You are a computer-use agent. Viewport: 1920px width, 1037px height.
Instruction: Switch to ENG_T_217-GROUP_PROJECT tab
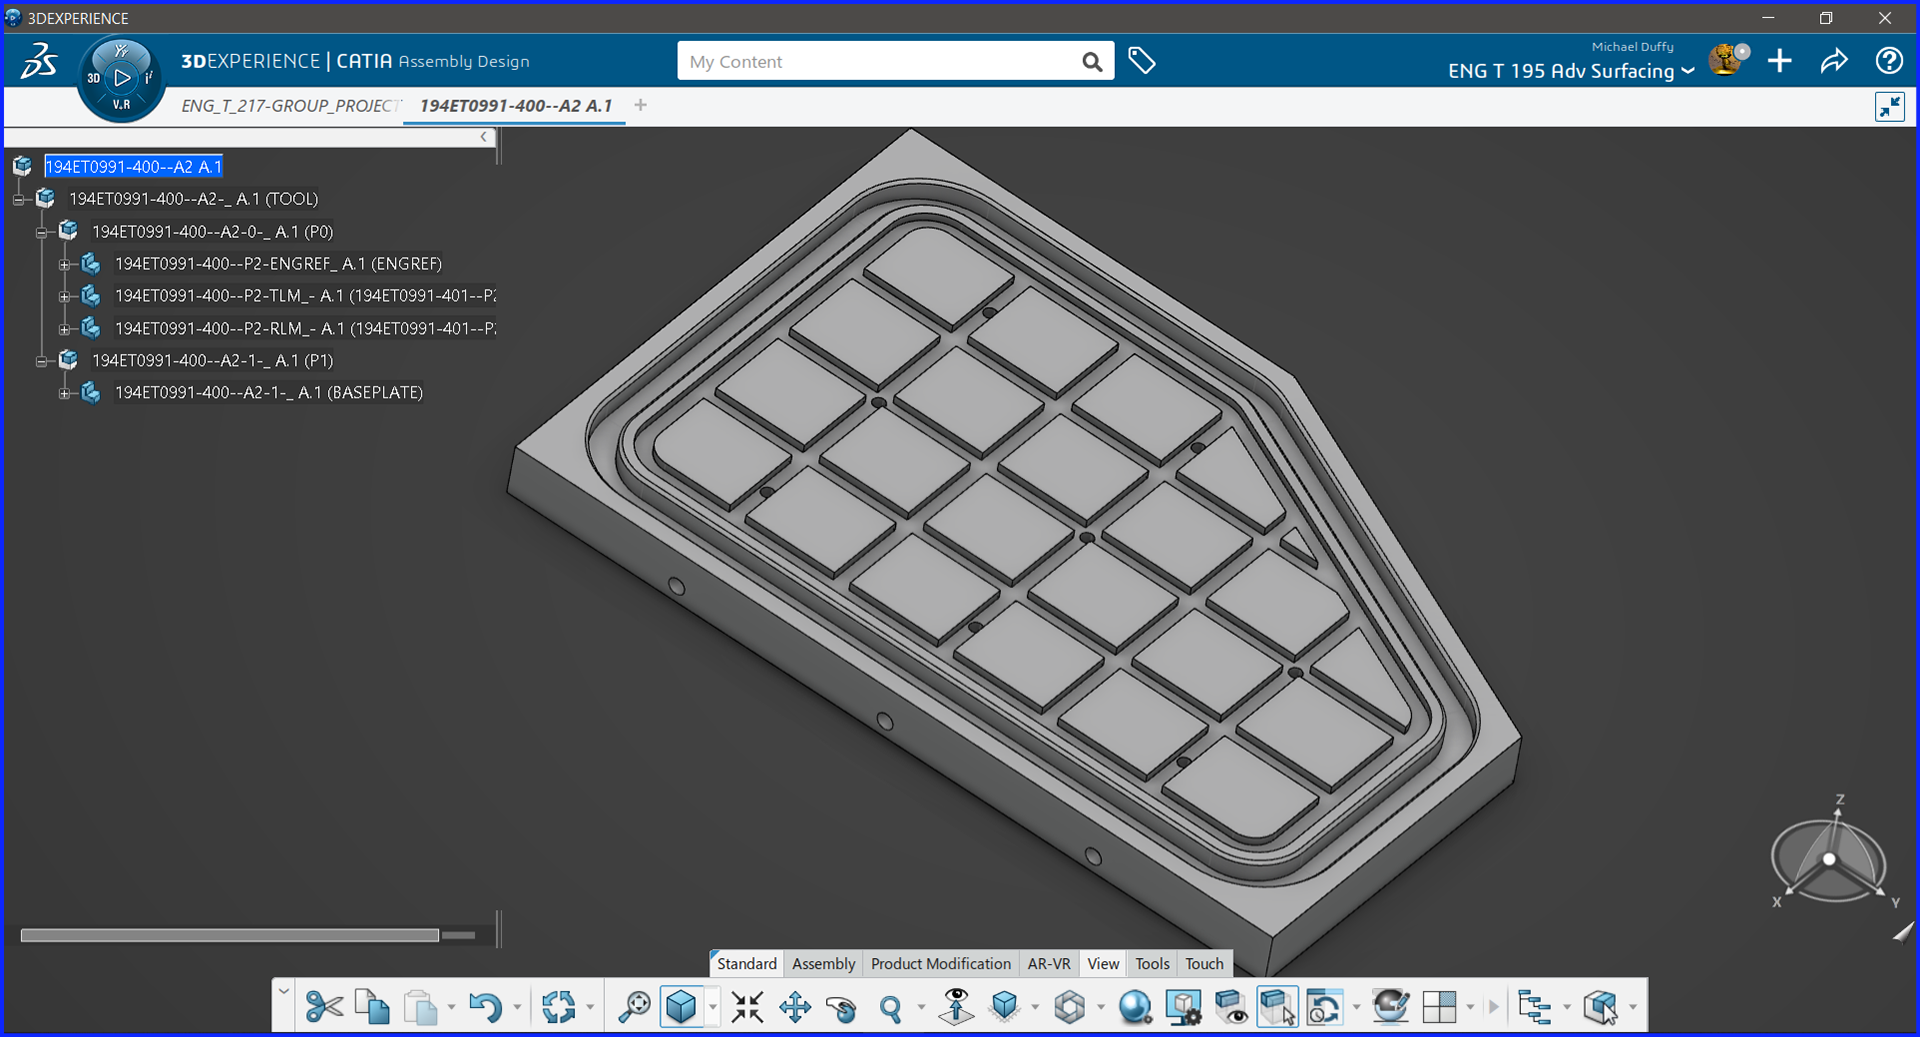(x=291, y=106)
